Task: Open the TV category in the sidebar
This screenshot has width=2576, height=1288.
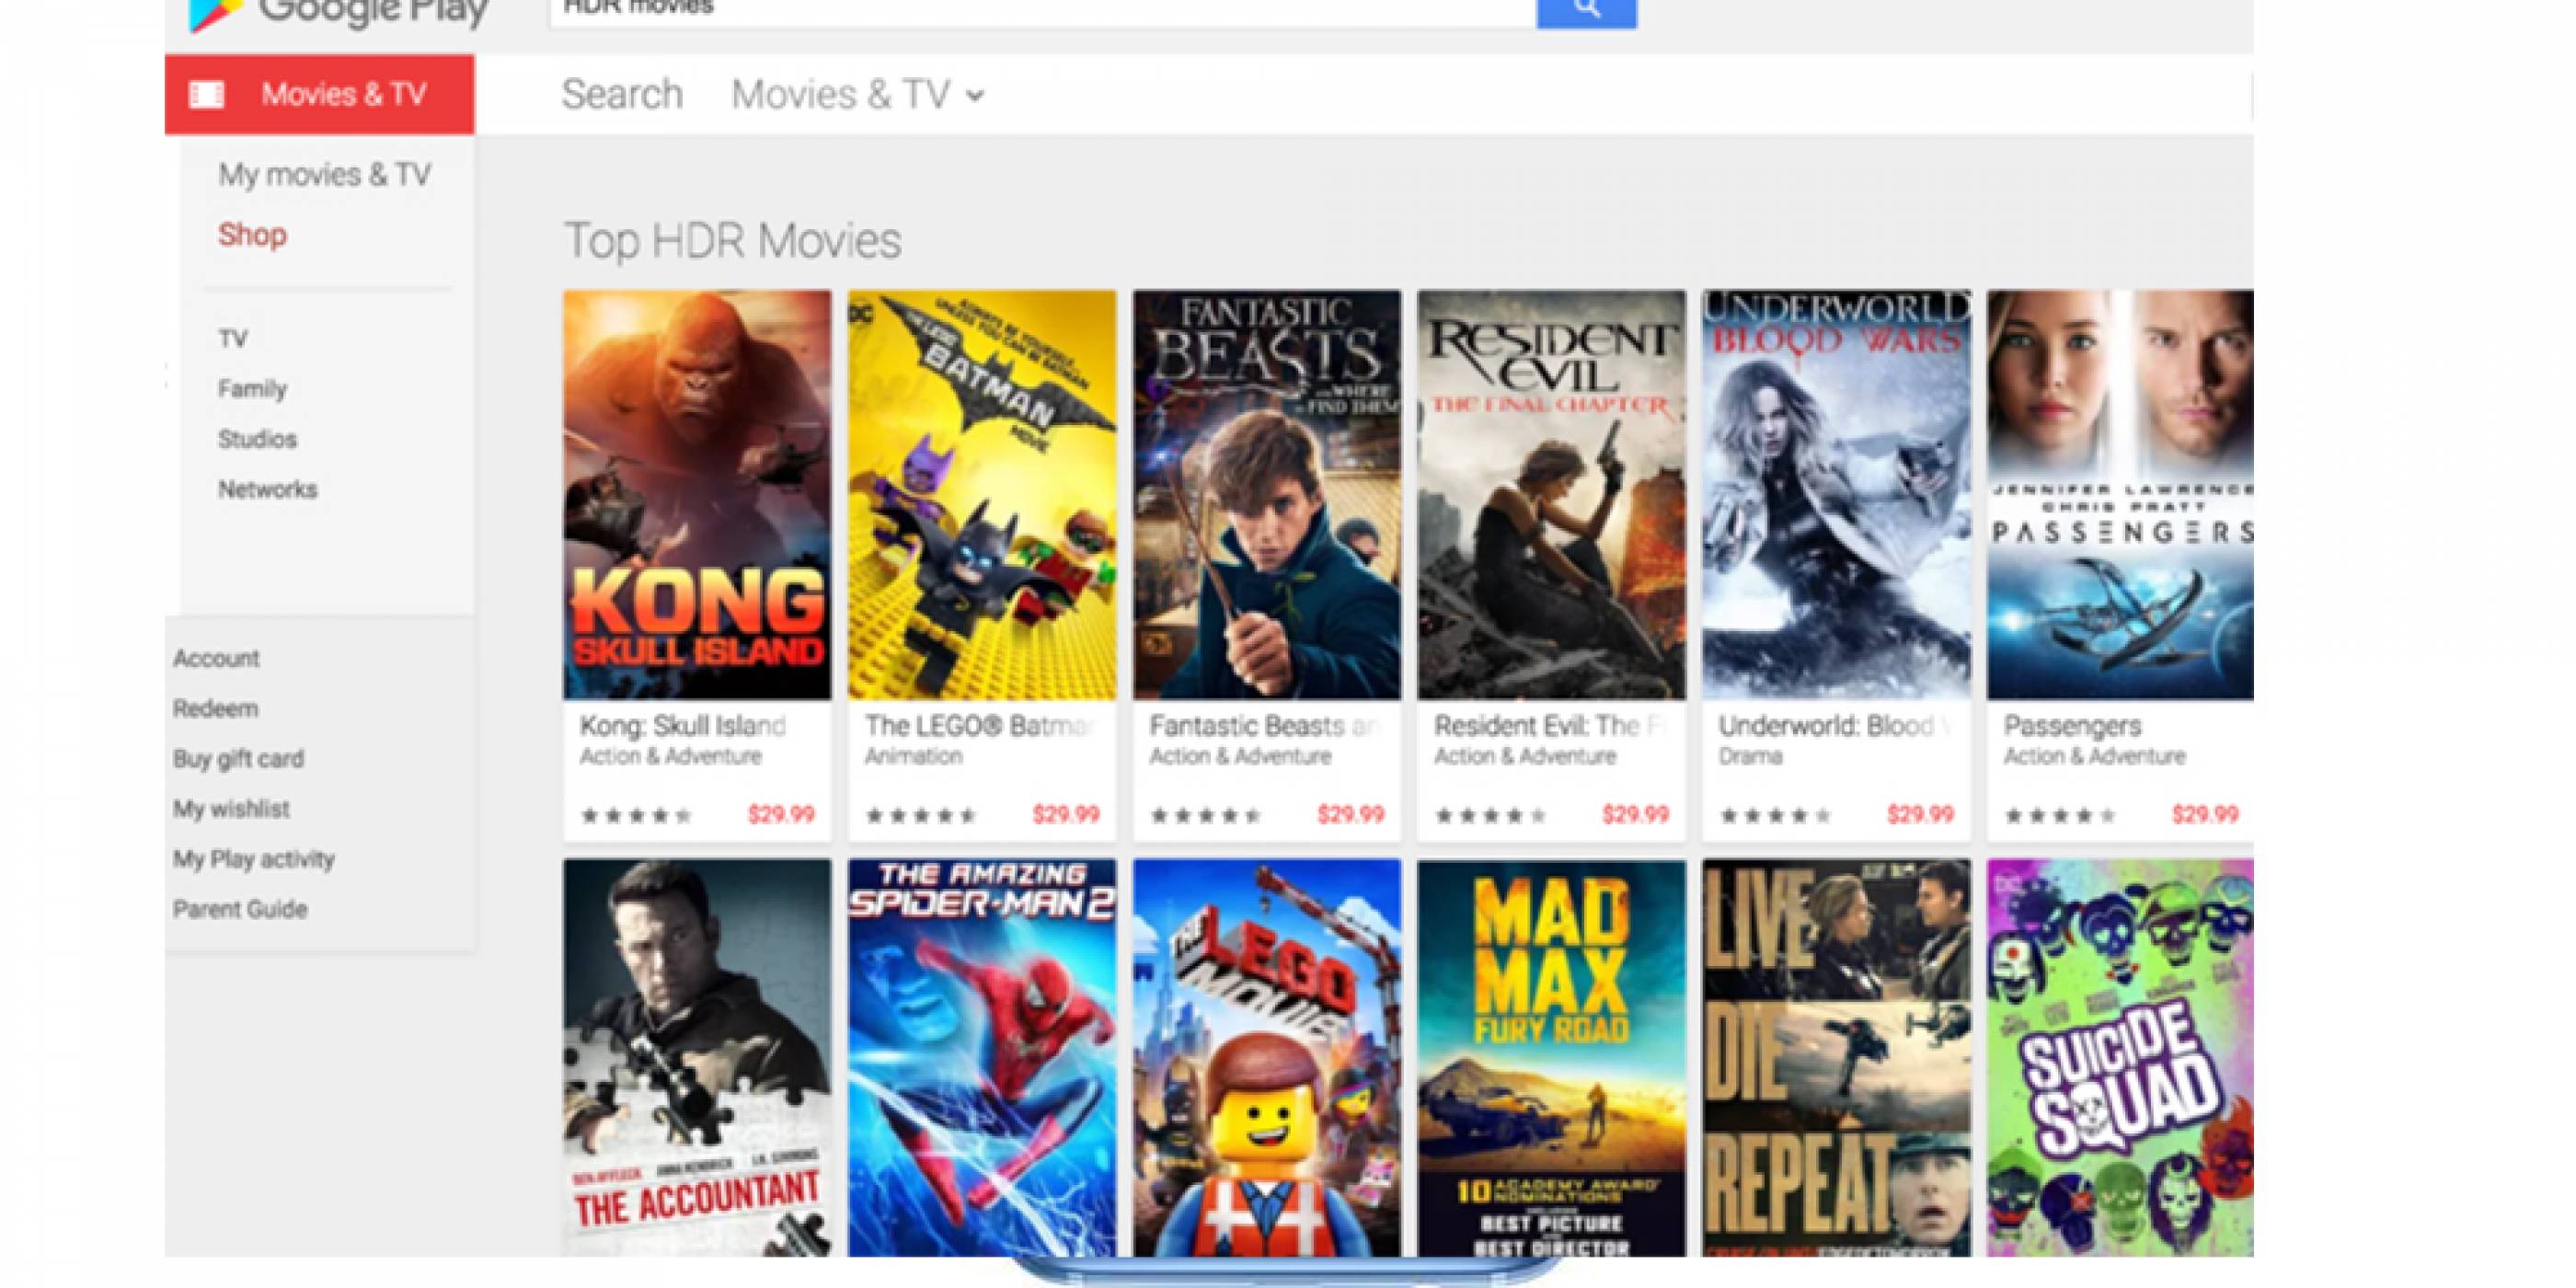Action: pyautogui.click(x=233, y=339)
